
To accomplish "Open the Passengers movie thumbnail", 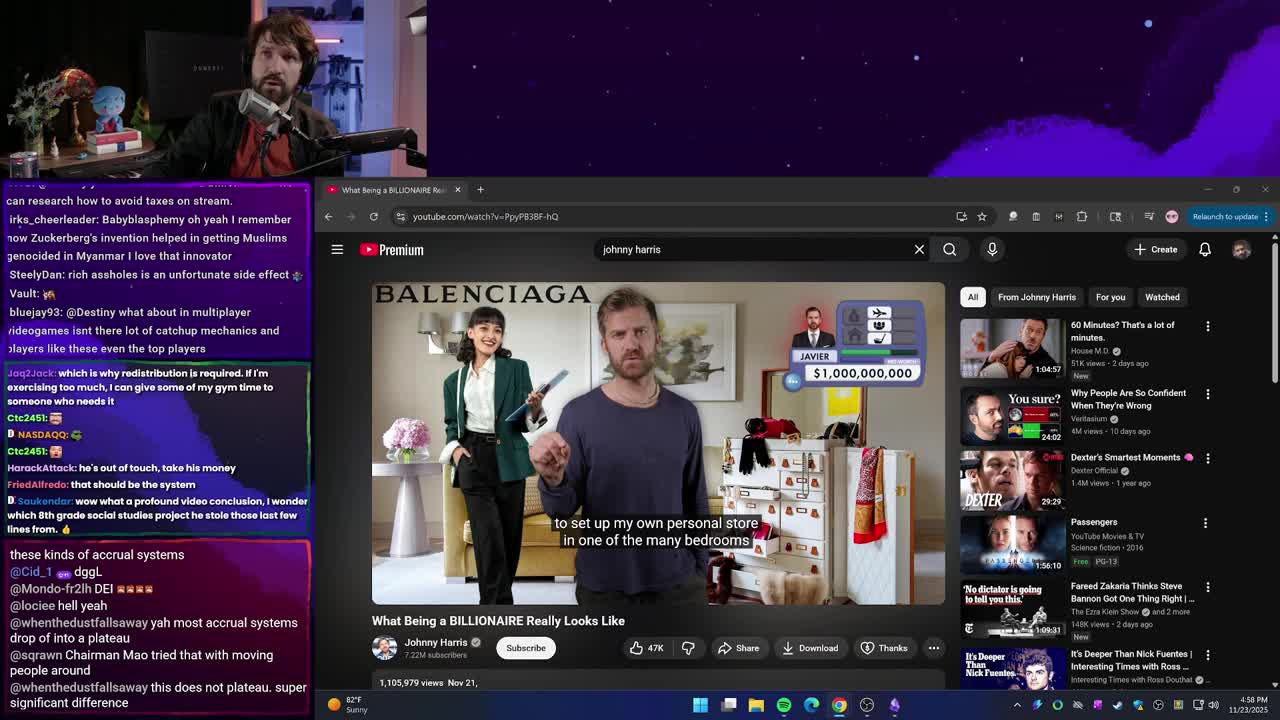I will [1011, 545].
